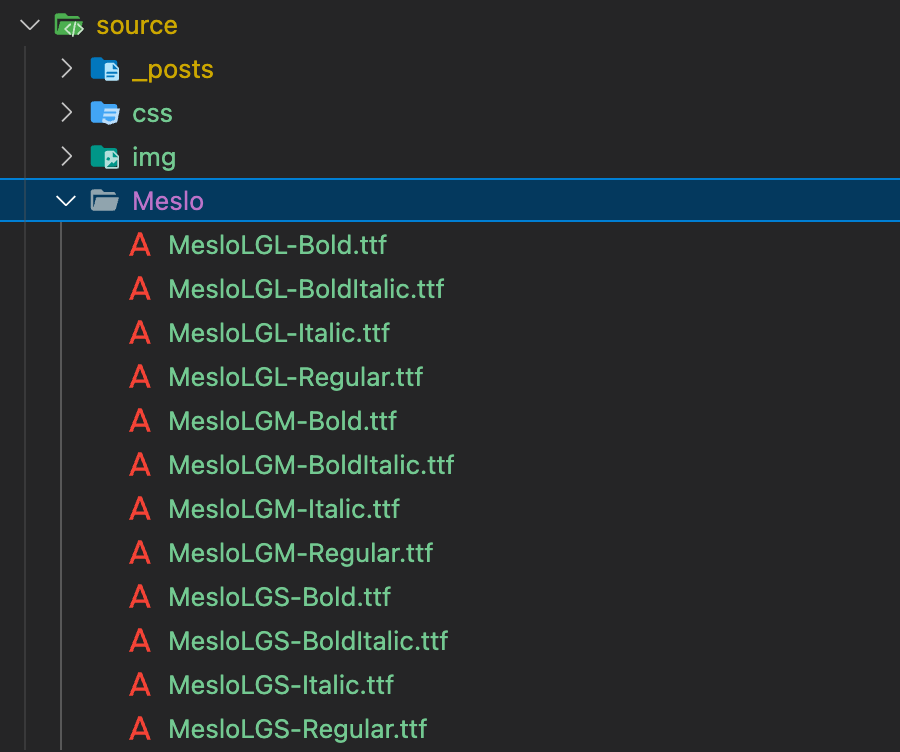Click the image folder icon next to img
The width and height of the screenshot is (900, 752).
click(105, 156)
